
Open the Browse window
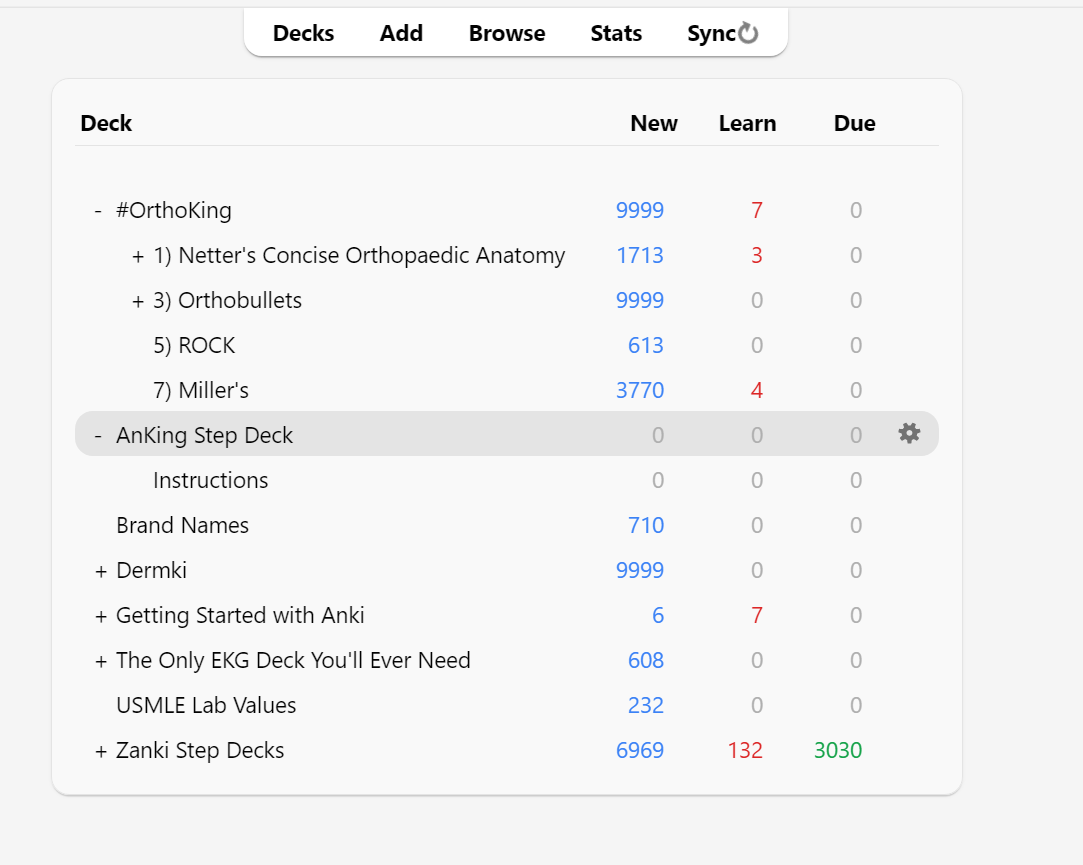point(507,33)
